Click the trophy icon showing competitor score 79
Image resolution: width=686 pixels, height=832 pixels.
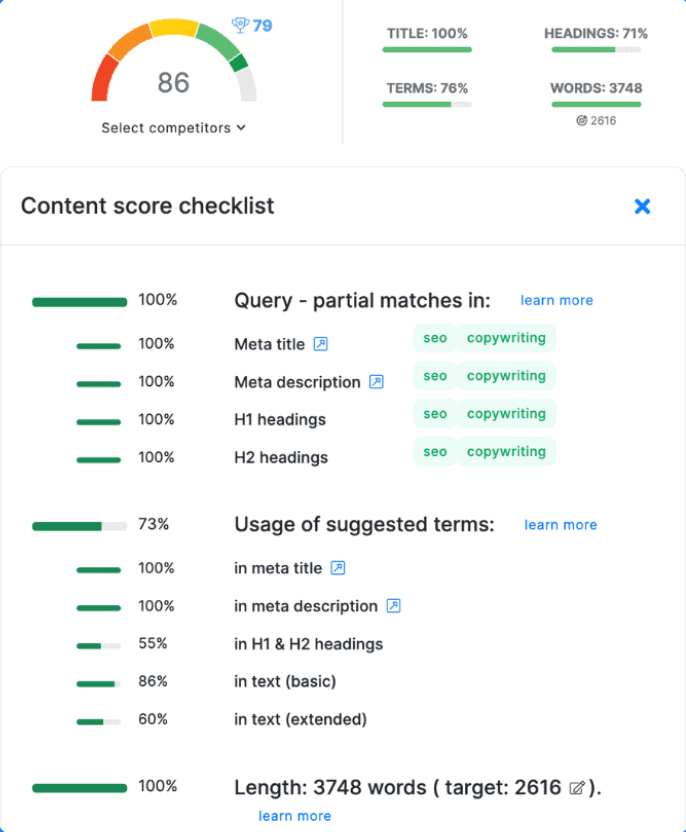[x=239, y=24]
